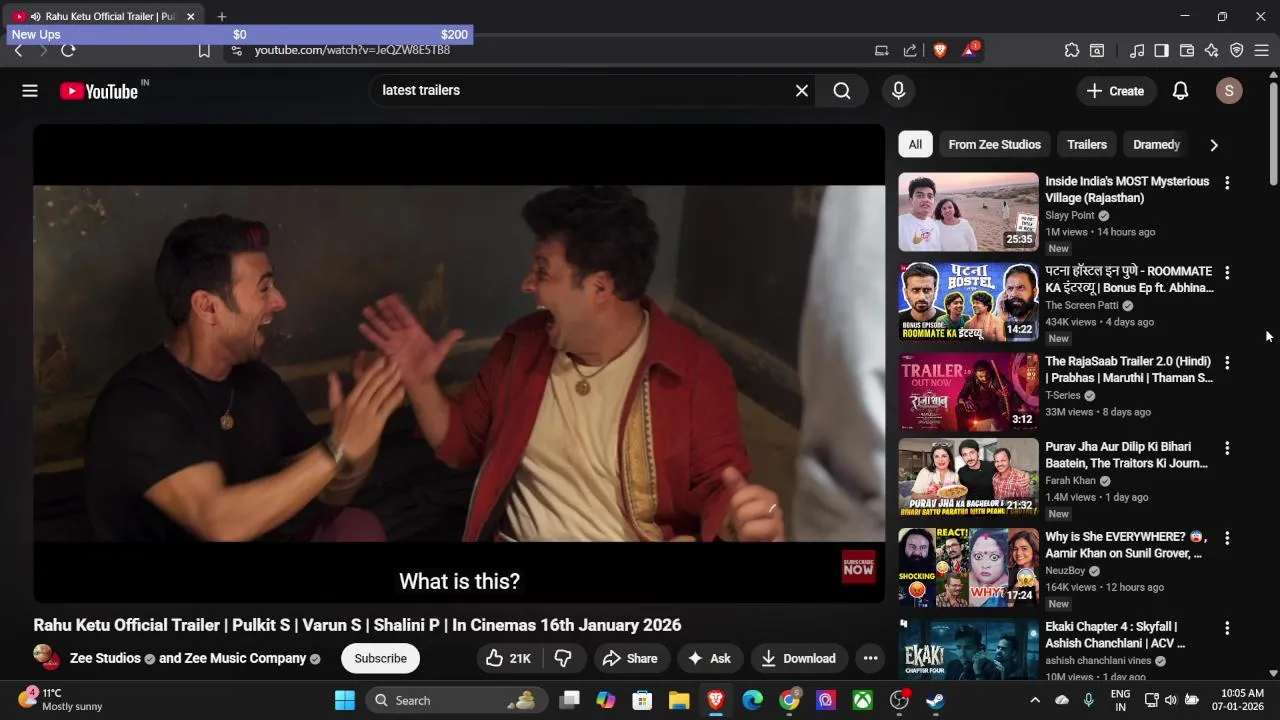Open options for 'Inside India's MOST Mysterious Village'
The height and width of the screenshot is (720, 1280).
[1227, 183]
